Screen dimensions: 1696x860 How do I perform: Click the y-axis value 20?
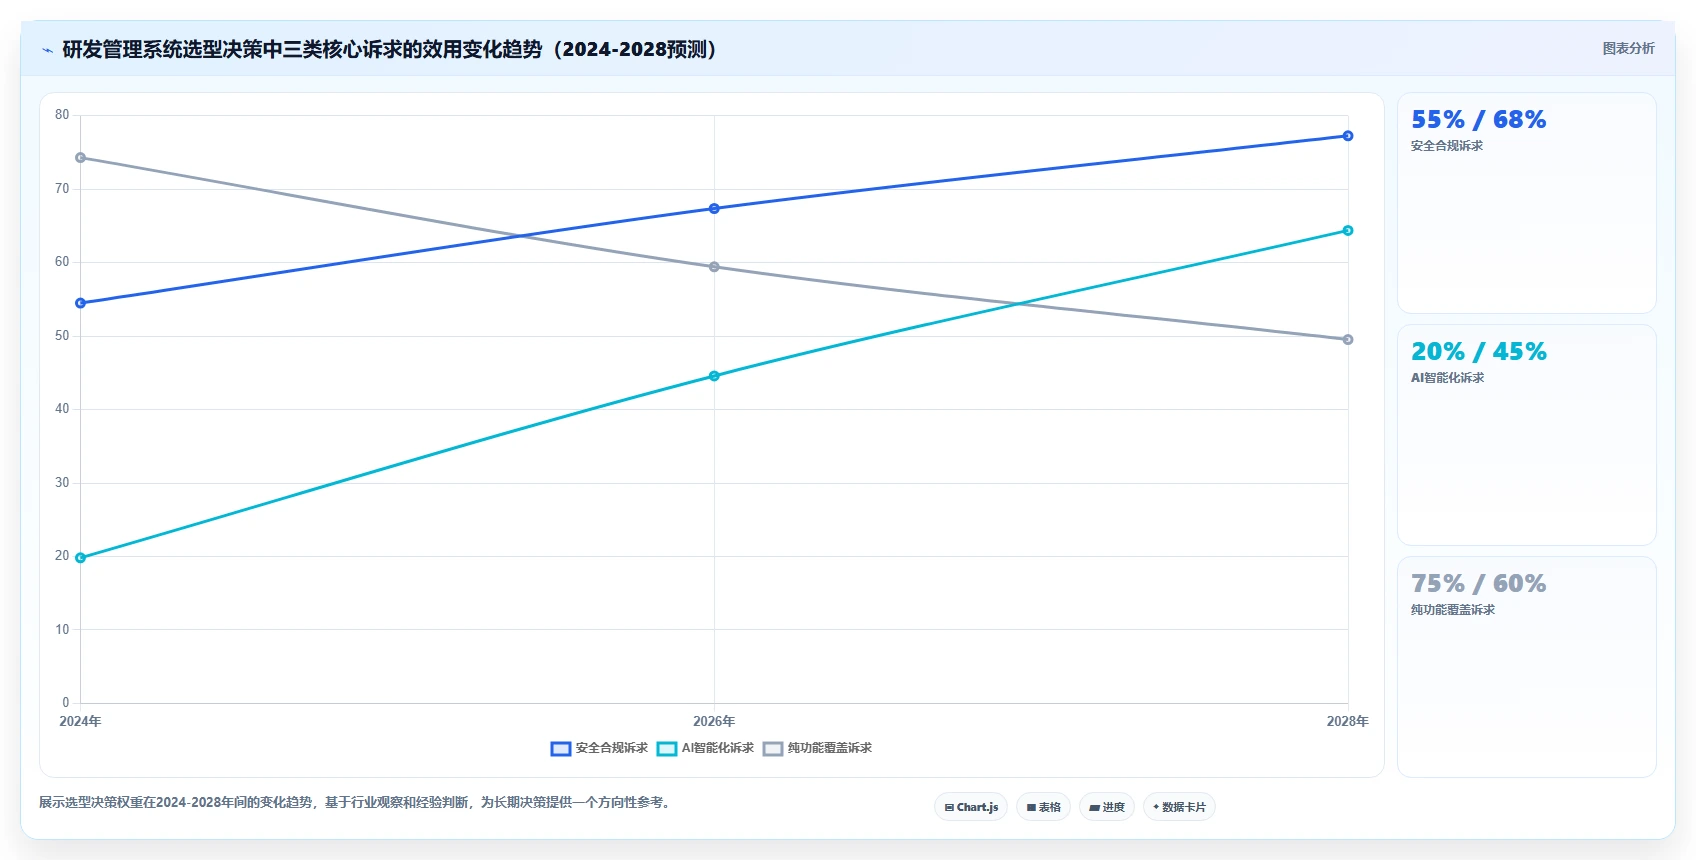62,556
